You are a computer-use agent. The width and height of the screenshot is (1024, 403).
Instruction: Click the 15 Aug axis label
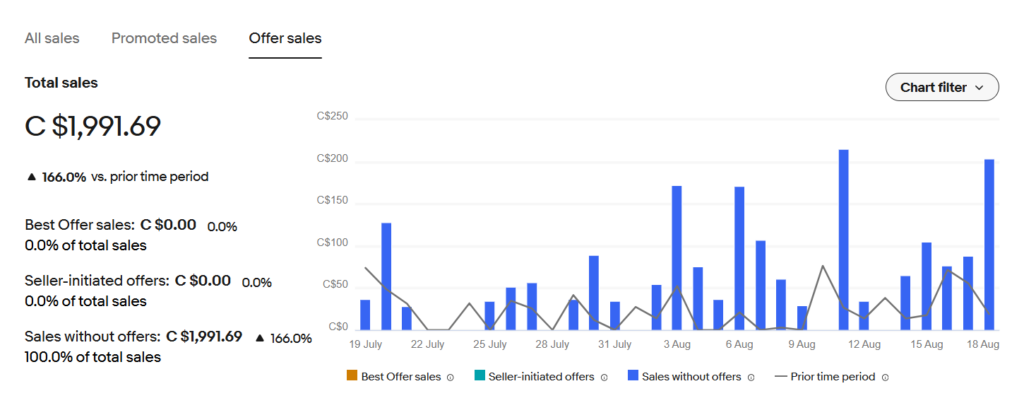[927, 344]
